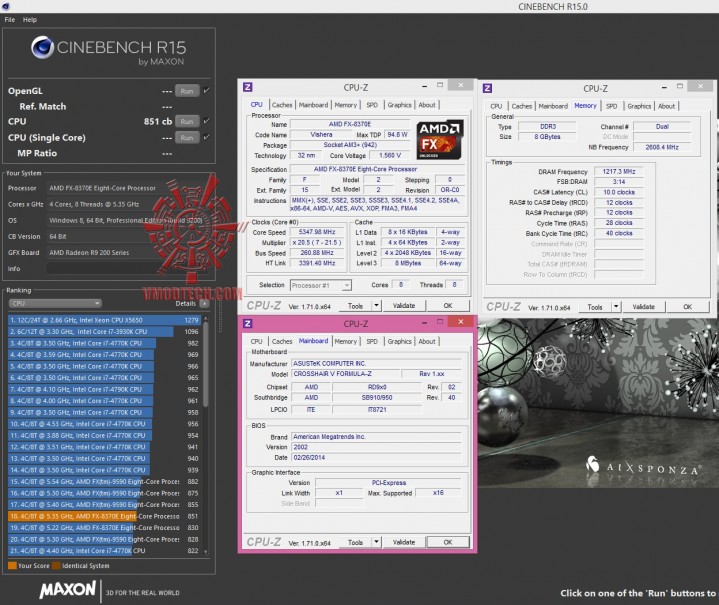This screenshot has height=605, width=719.
Task: Click the Cinebench R15 sphere logo
Action: (x=42, y=47)
